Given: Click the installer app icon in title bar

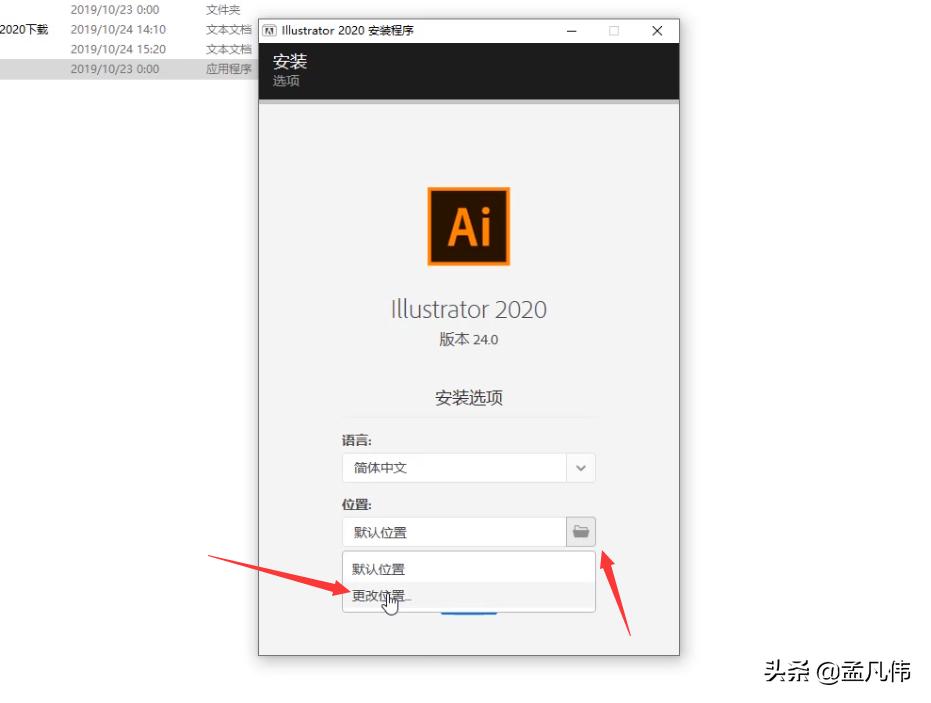Looking at the screenshot, I should [x=270, y=31].
